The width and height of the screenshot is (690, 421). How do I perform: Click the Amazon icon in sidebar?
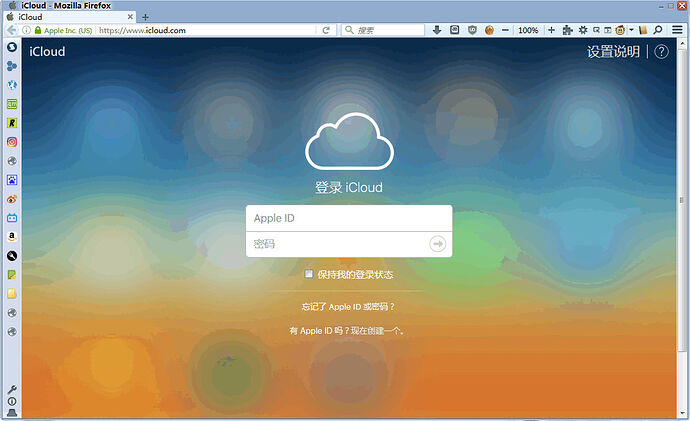click(12, 237)
